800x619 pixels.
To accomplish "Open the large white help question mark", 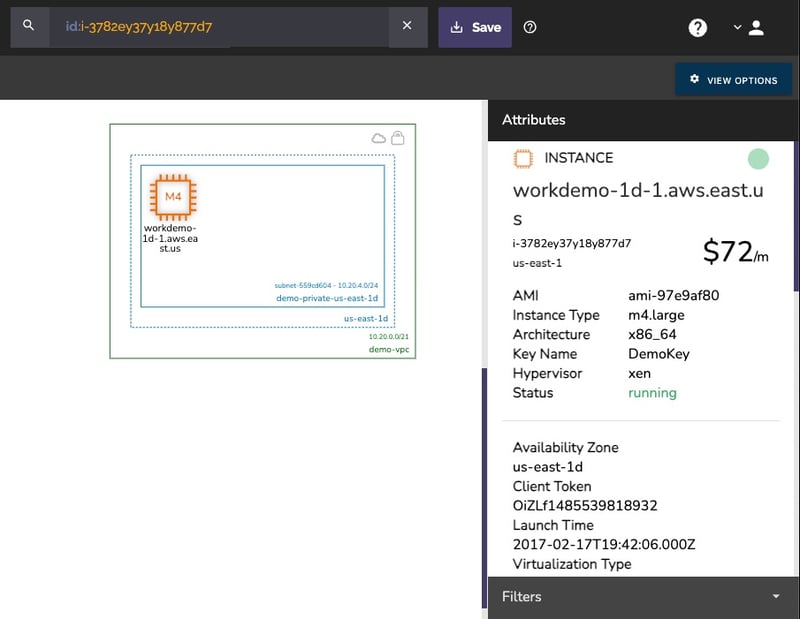I will tap(698, 28).
